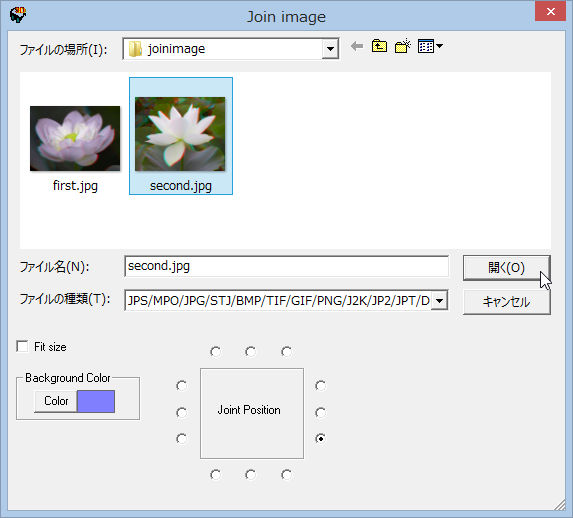The height and width of the screenshot is (518, 573).
Task: Open the view options dropdown arrow
Action: click(439, 46)
